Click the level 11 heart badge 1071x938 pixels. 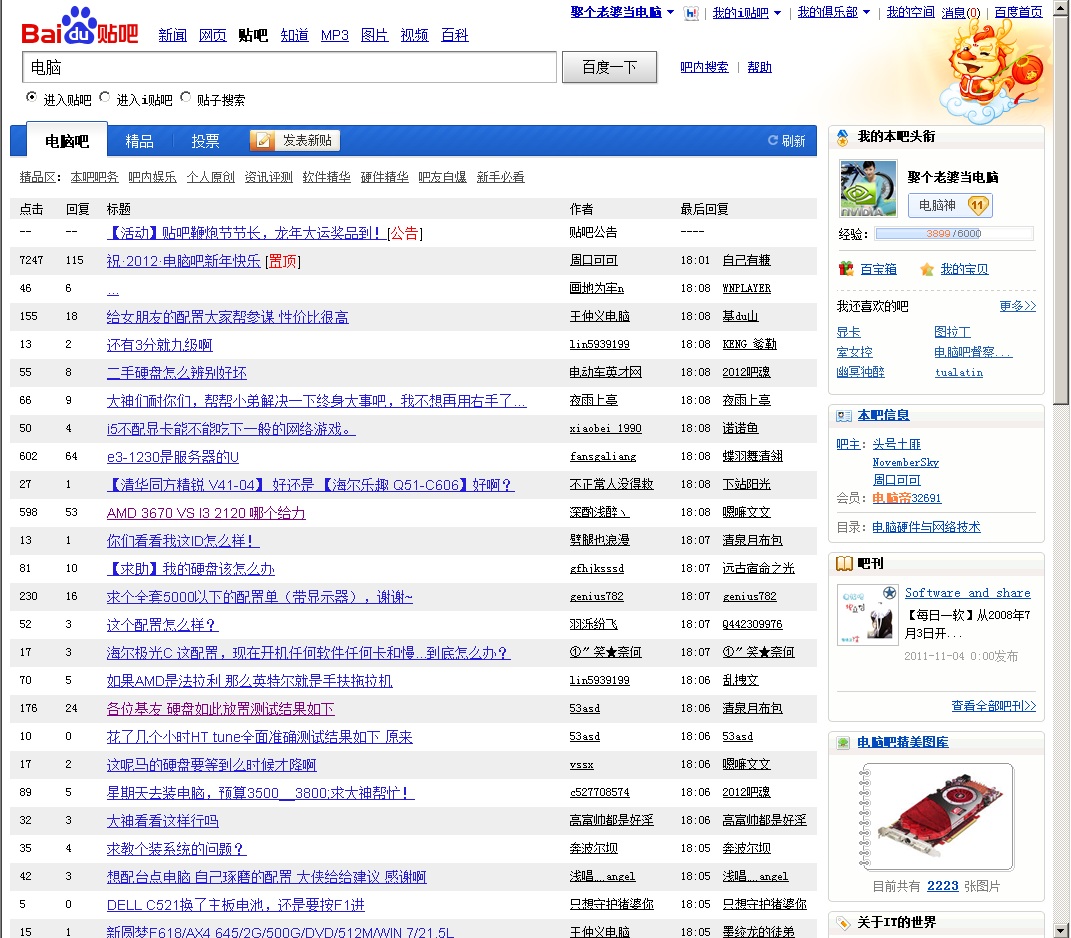point(978,205)
